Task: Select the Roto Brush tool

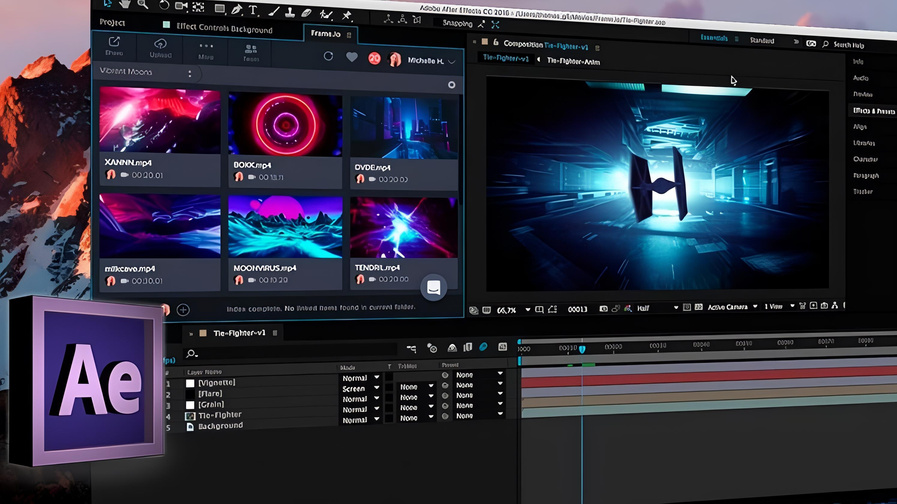Action: tap(326, 14)
